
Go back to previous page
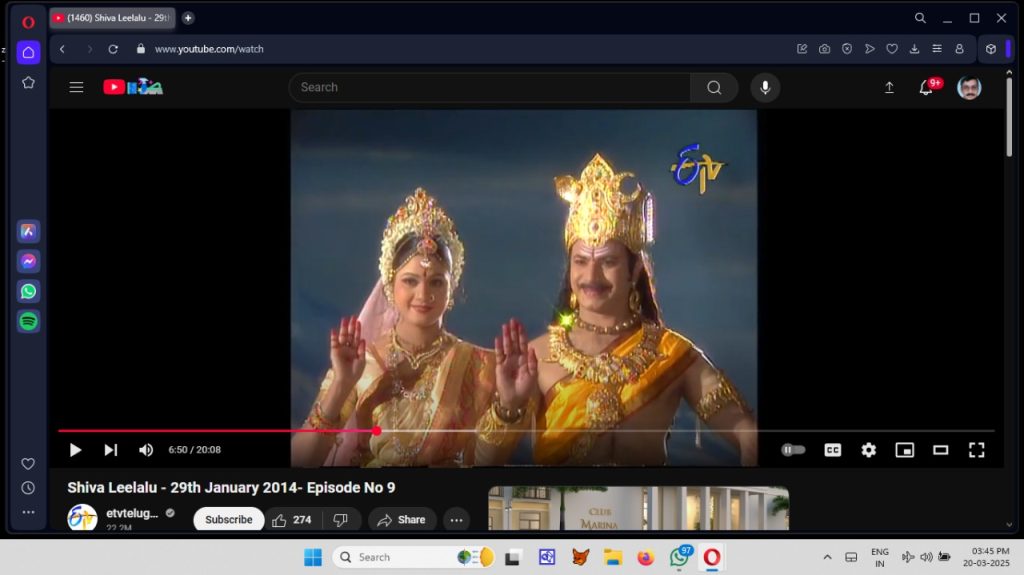[62, 49]
